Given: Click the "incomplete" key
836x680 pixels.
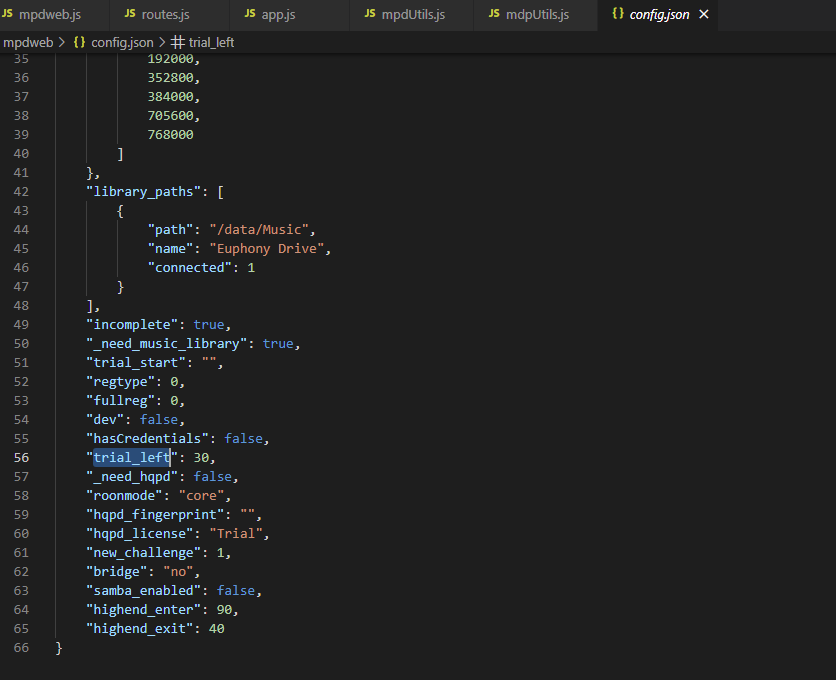Looking at the screenshot, I should coord(132,325).
